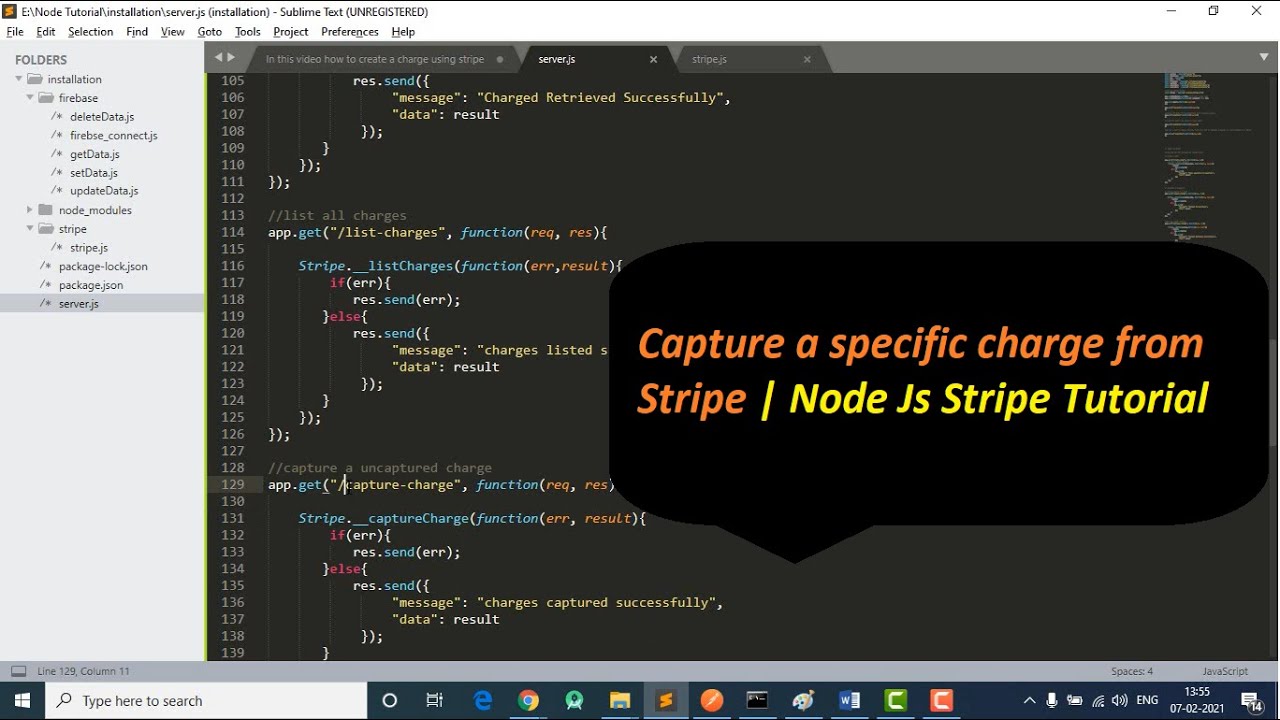This screenshot has width=1280, height=720.
Task: Collapse the installation folder
Action: pyautogui.click(x=19, y=79)
